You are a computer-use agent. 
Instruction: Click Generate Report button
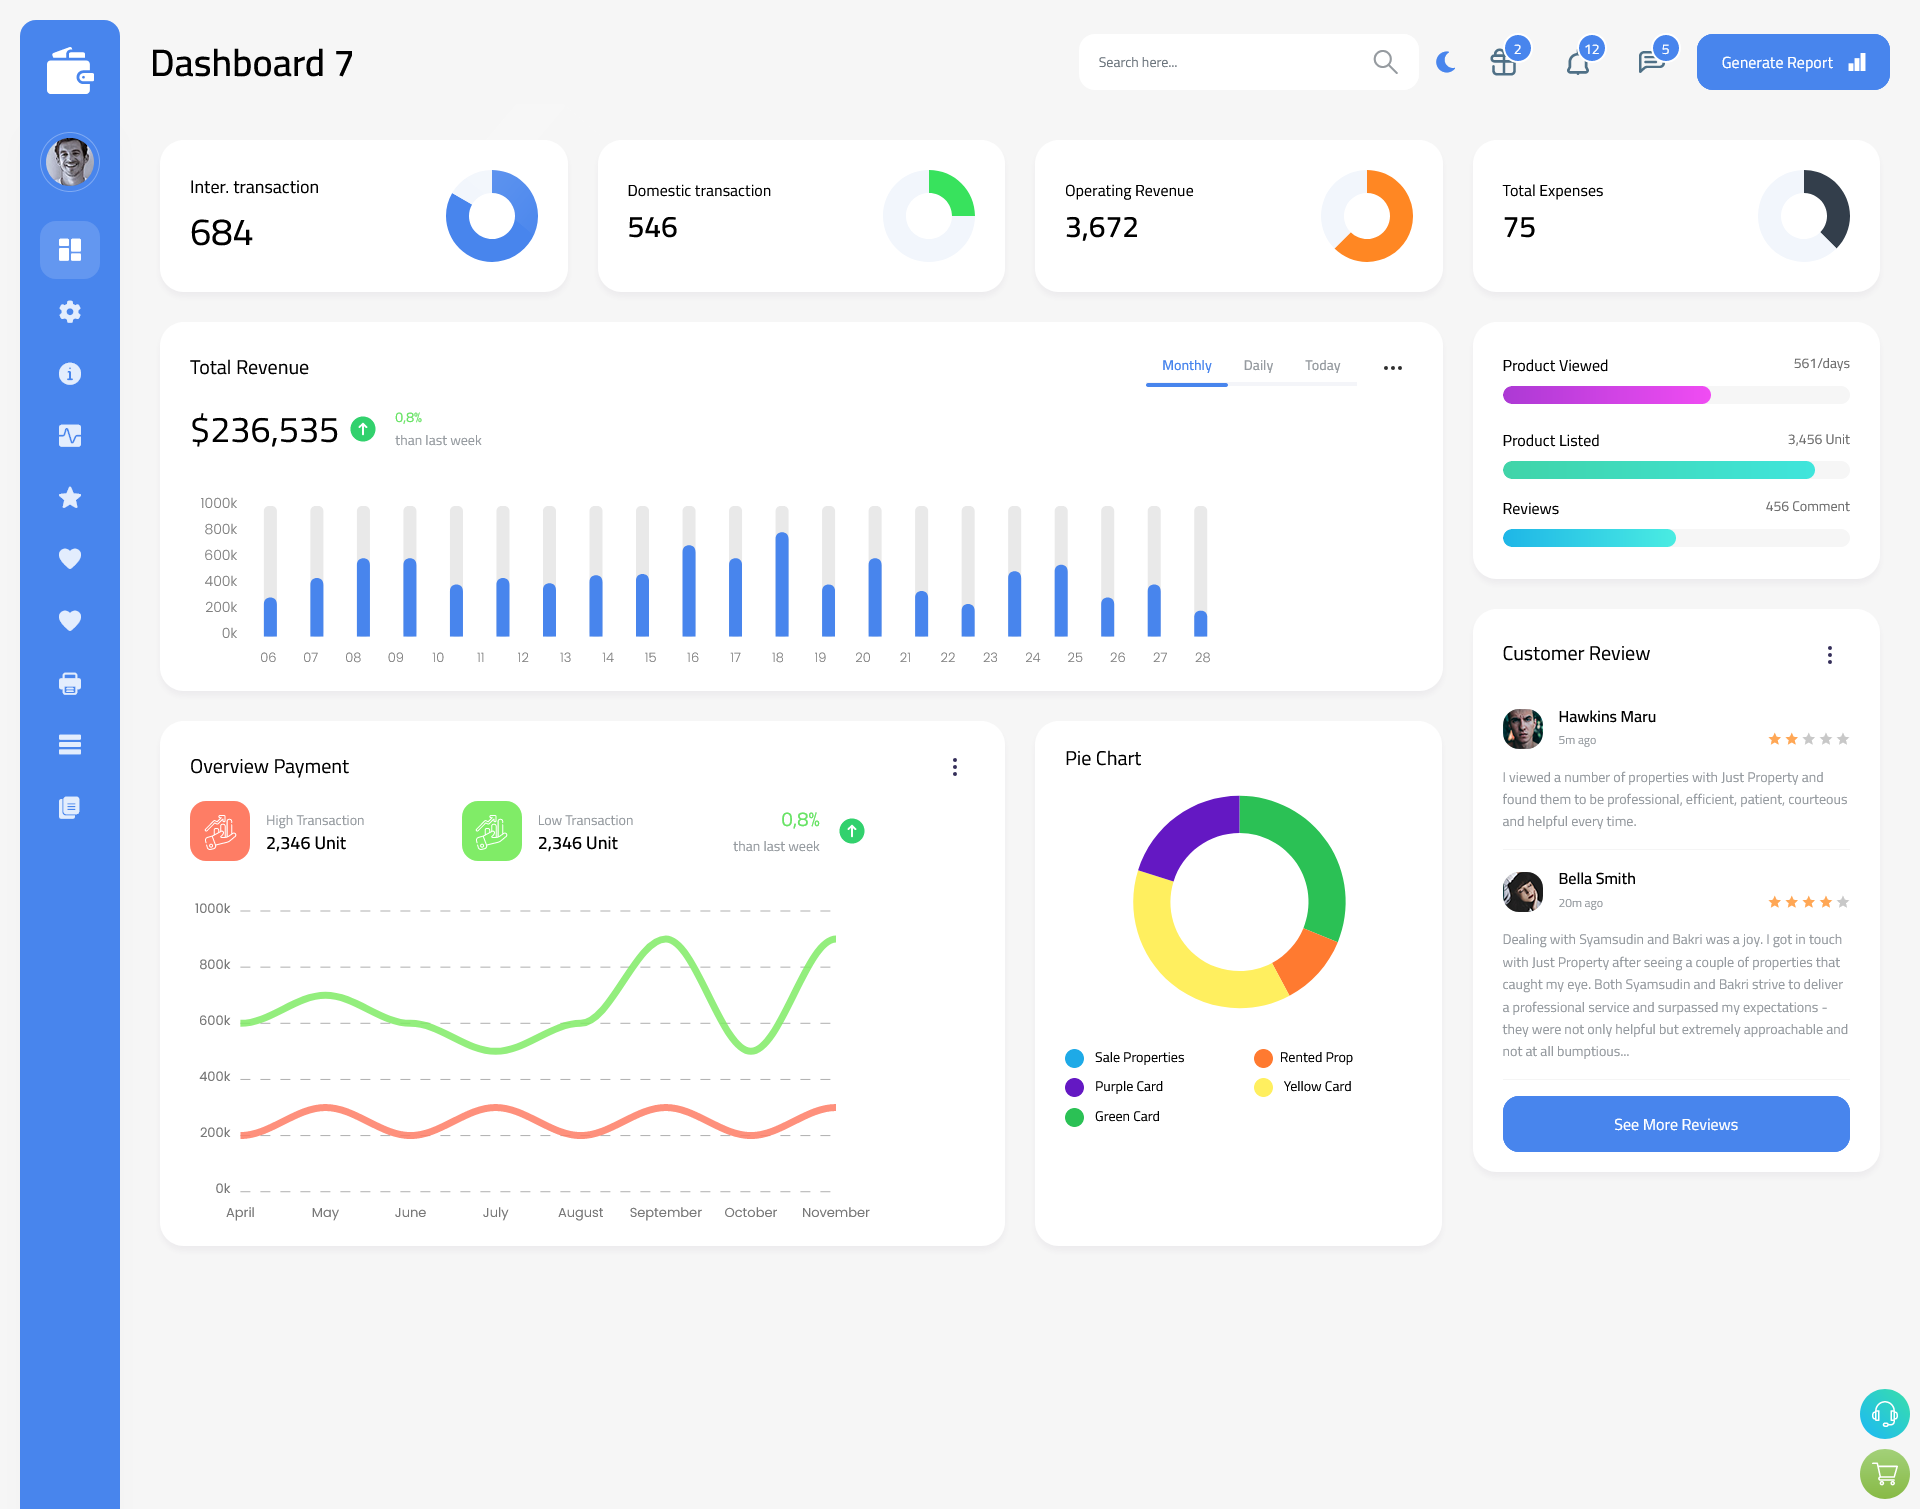pyautogui.click(x=1792, y=61)
